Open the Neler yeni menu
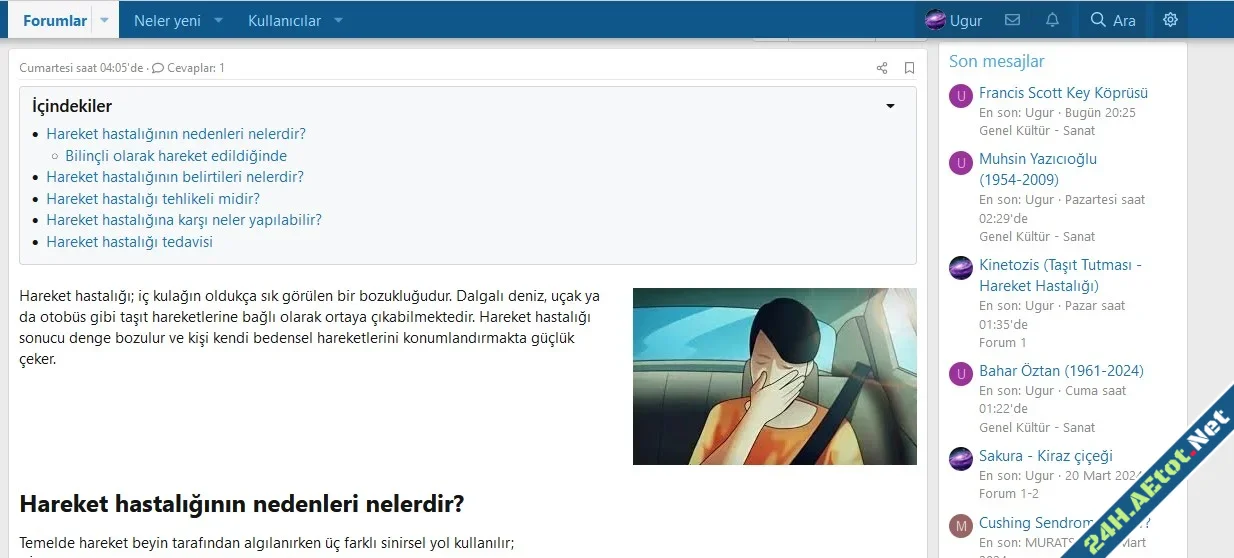The image size is (1234, 558). click(167, 20)
